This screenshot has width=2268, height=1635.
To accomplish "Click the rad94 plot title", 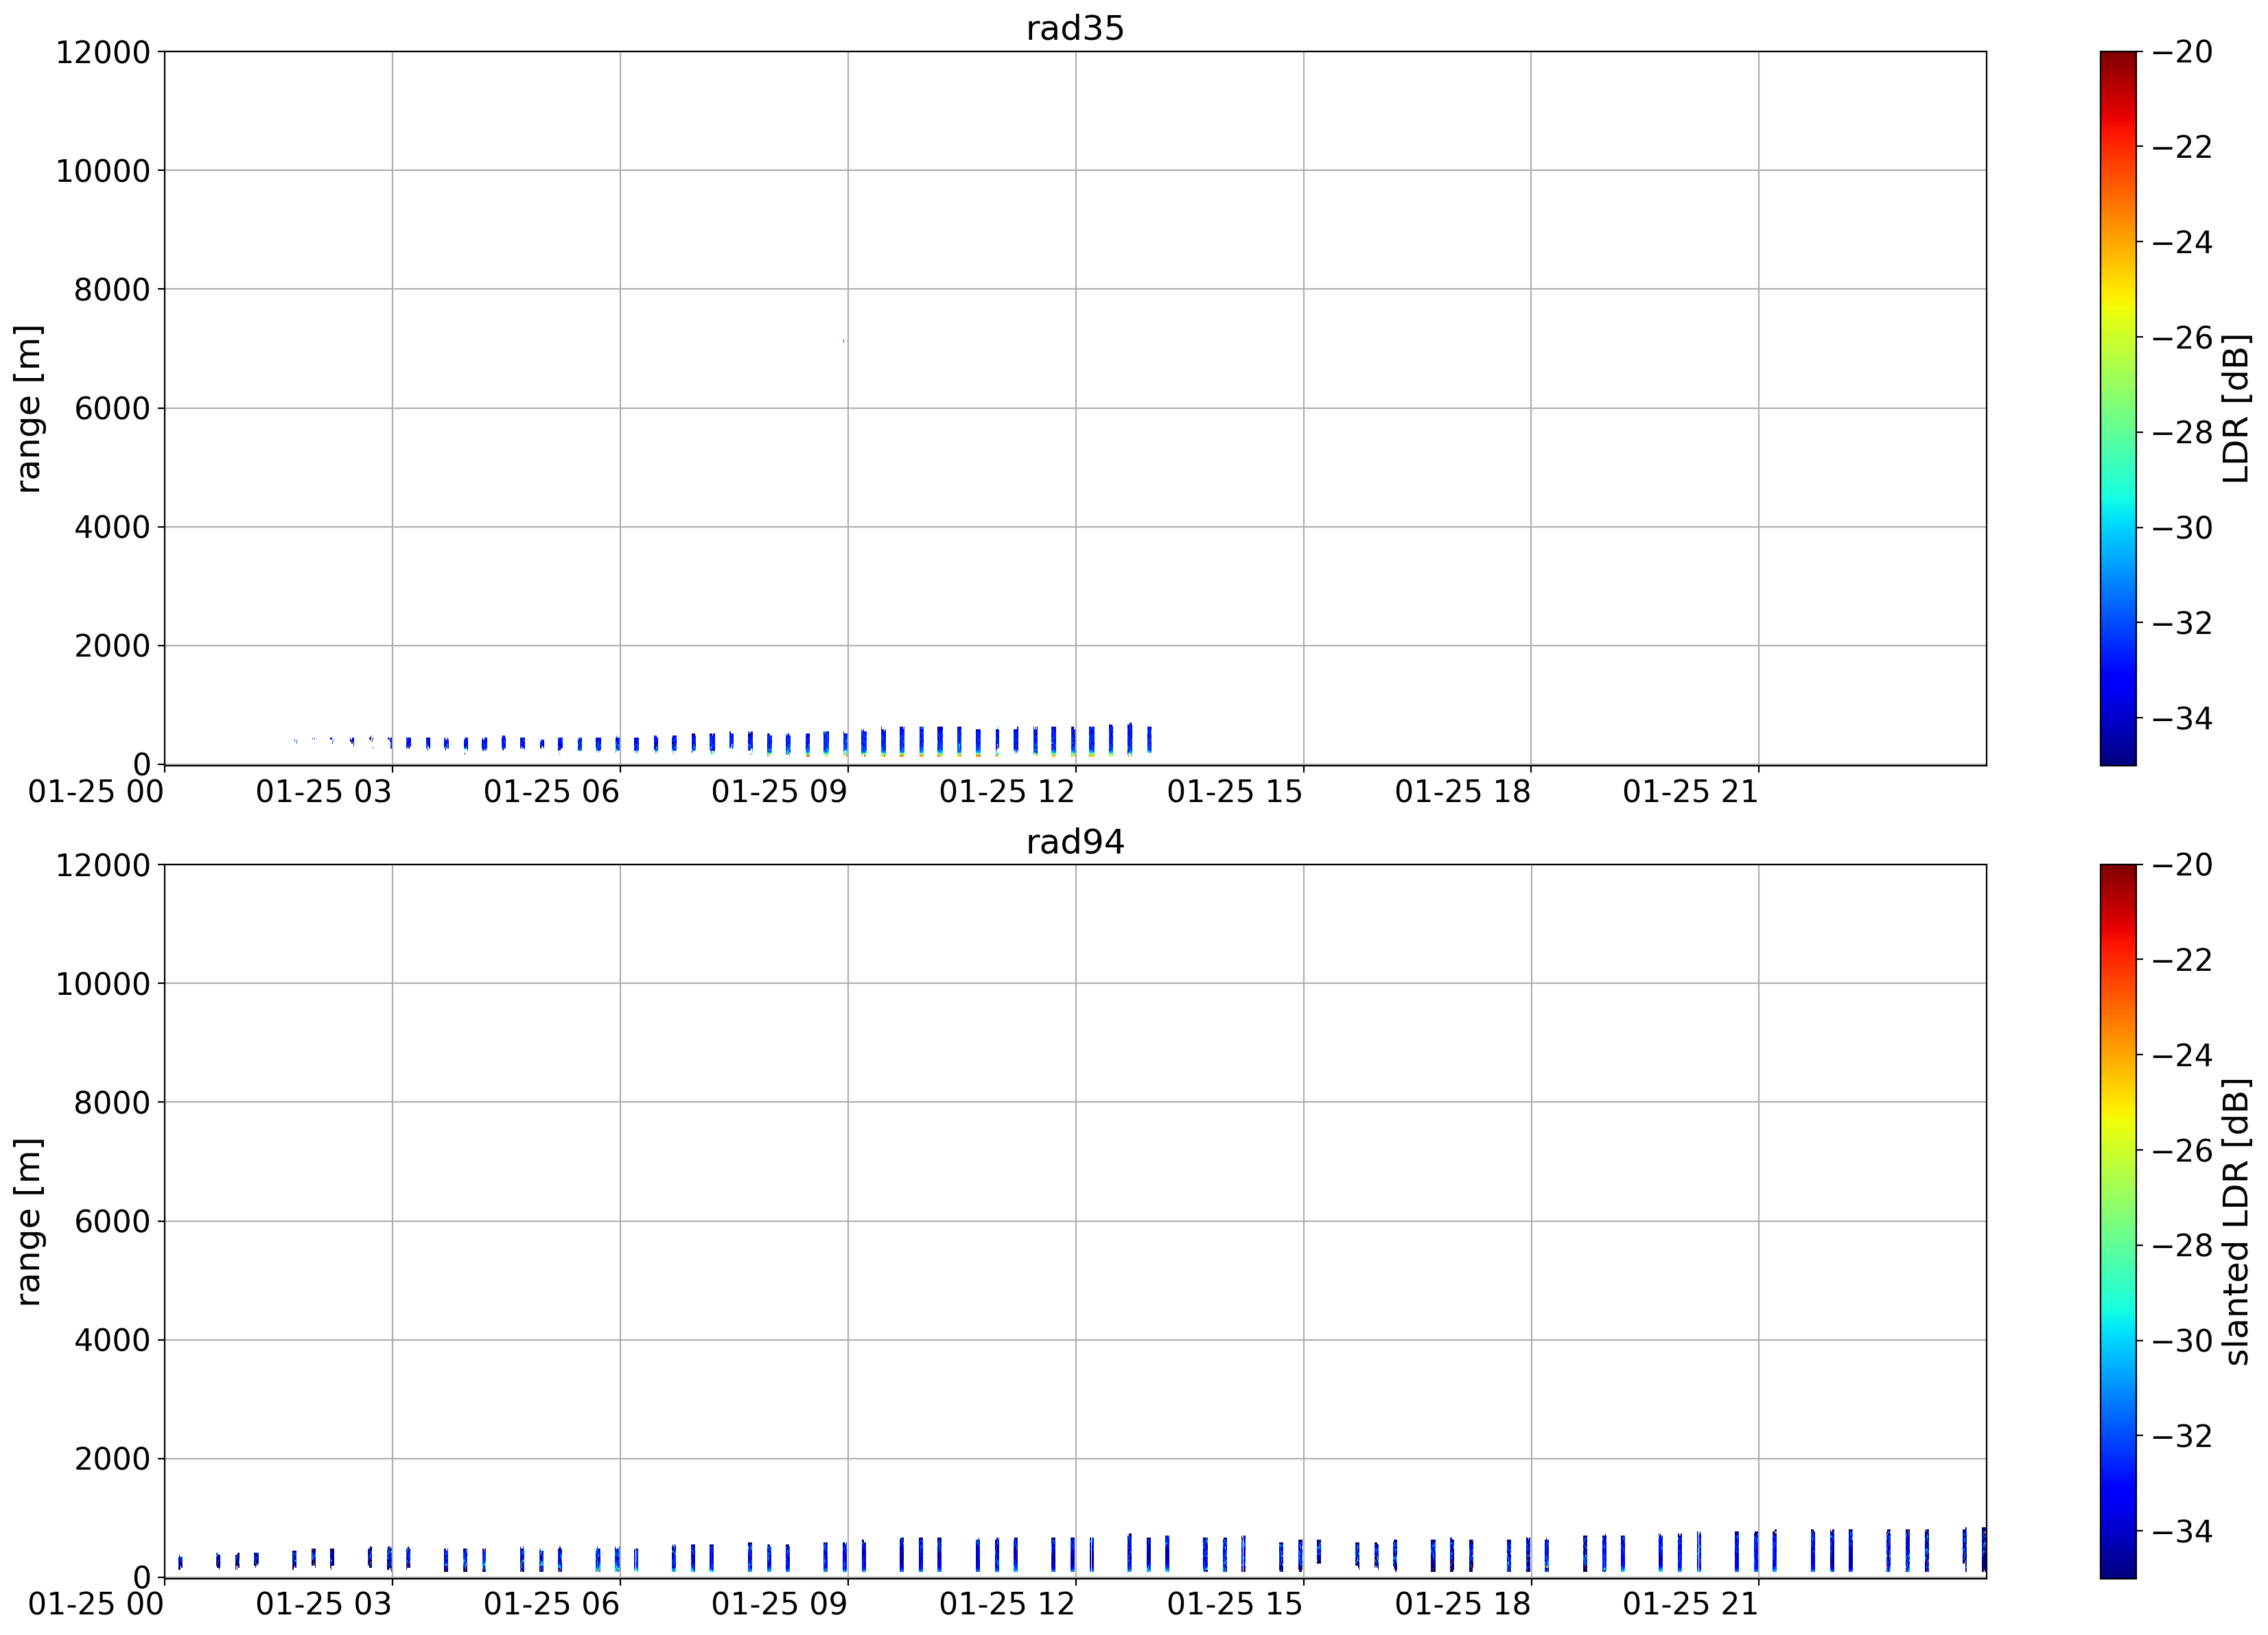I will tap(1075, 842).
